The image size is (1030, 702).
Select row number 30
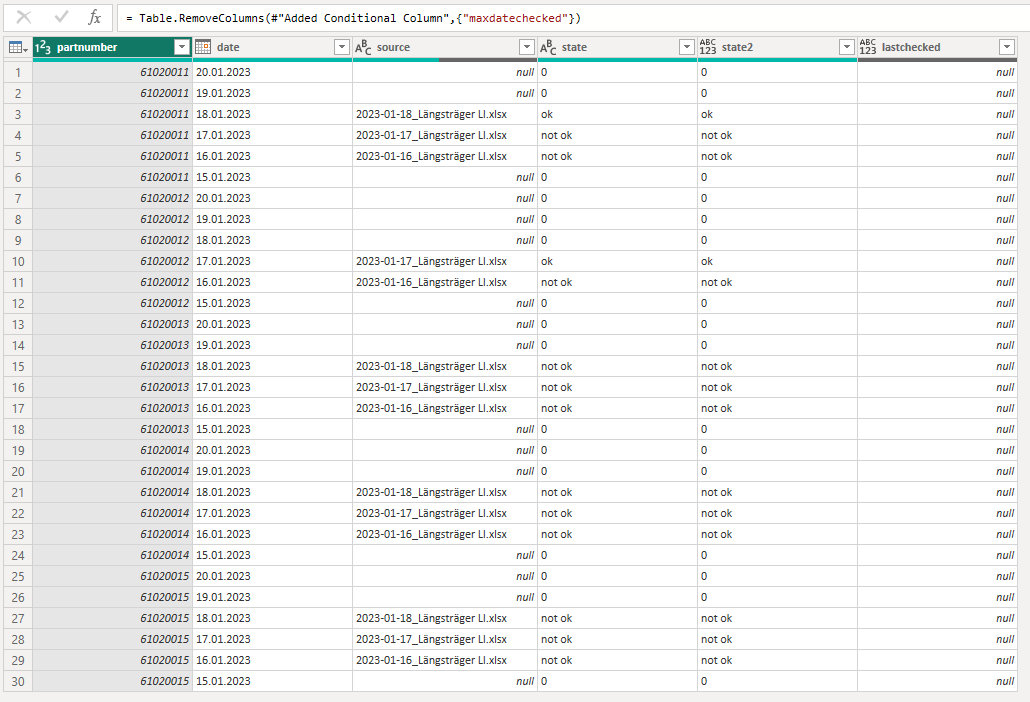coord(18,682)
